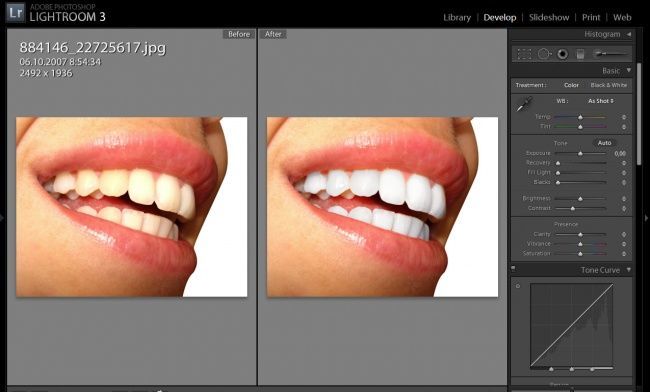Adjust the Contrast slider
This screenshot has height=392, width=650.
coord(580,208)
